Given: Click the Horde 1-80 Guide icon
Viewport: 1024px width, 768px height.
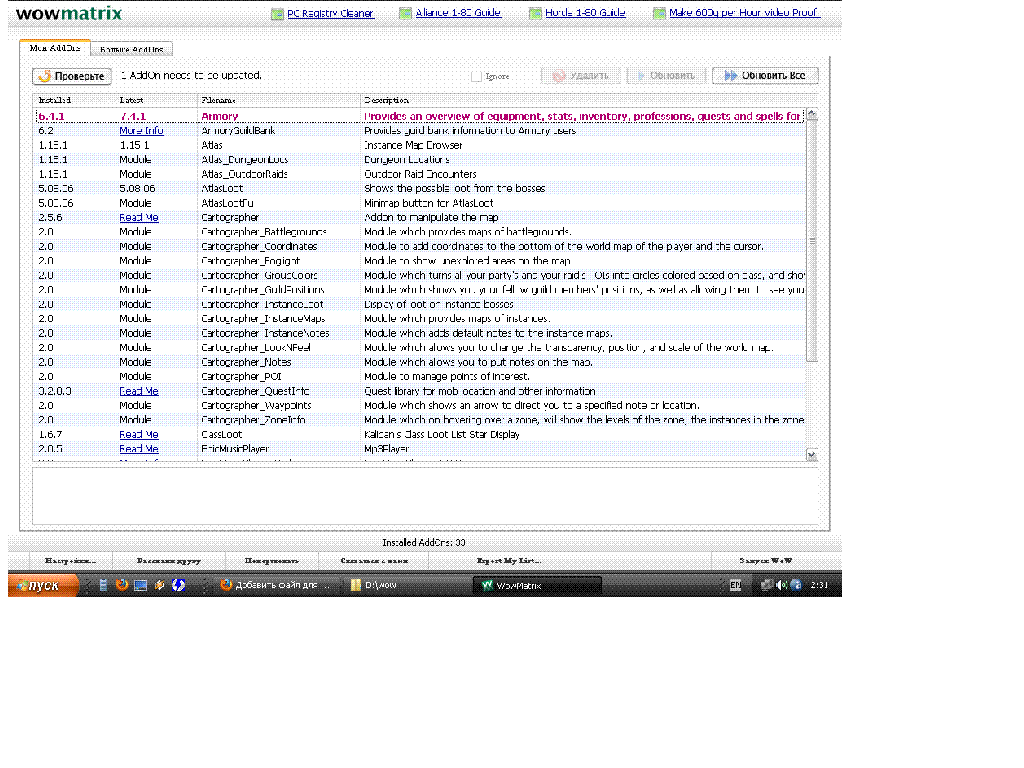Looking at the screenshot, I should (536, 13).
